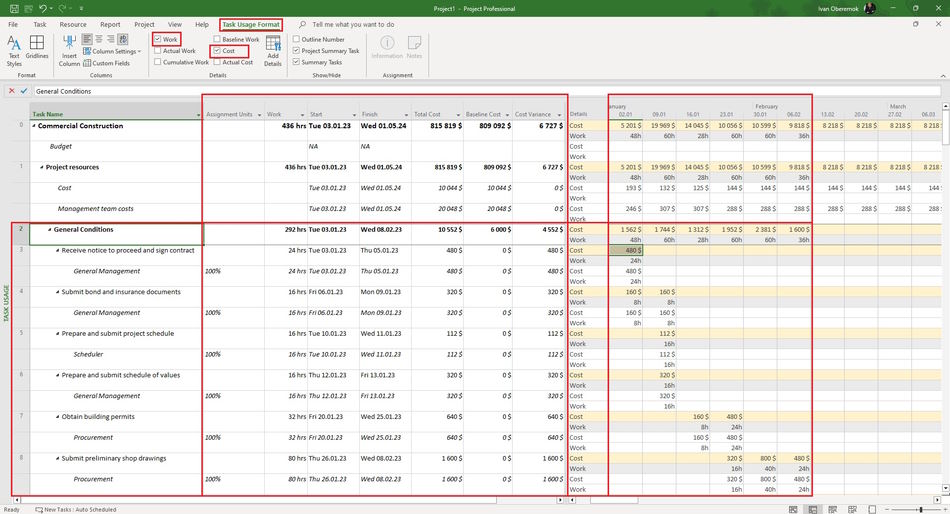950x514 pixels.
Task: Click the zoom slider handle in status bar
Action: click(x=921, y=510)
